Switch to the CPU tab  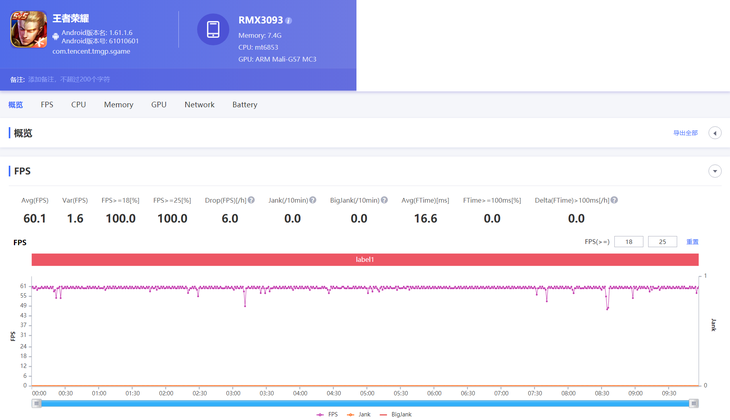point(78,104)
